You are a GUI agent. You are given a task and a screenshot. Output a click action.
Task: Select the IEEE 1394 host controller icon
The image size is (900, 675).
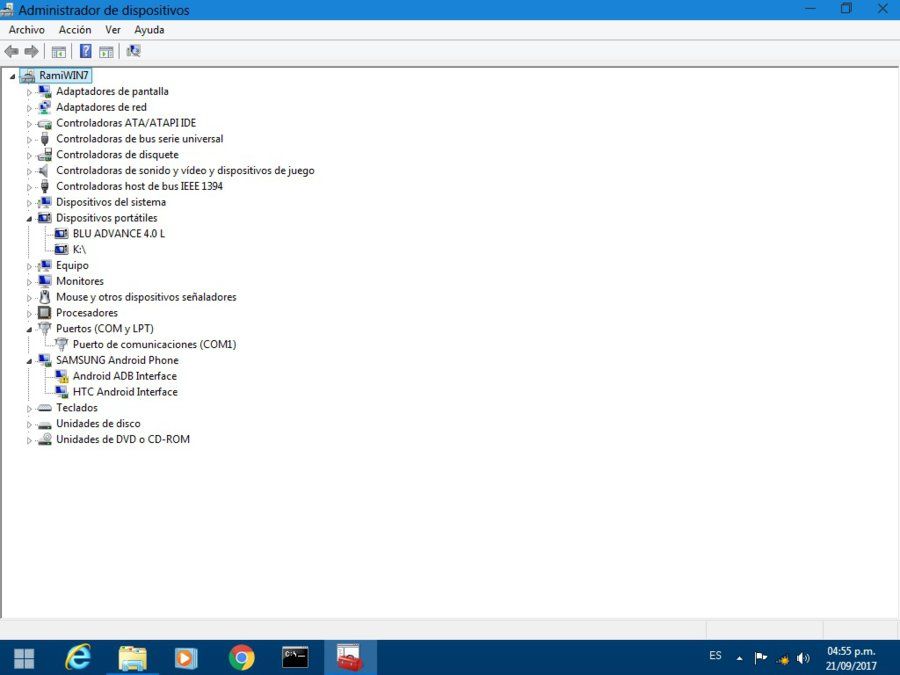click(x=44, y=186)
